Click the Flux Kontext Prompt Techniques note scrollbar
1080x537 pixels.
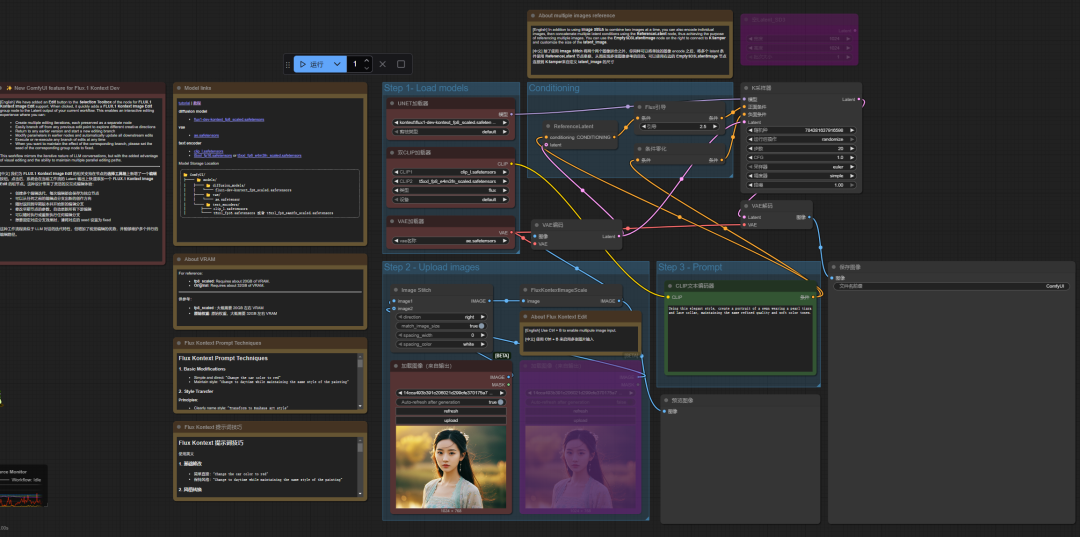(360, 381)
